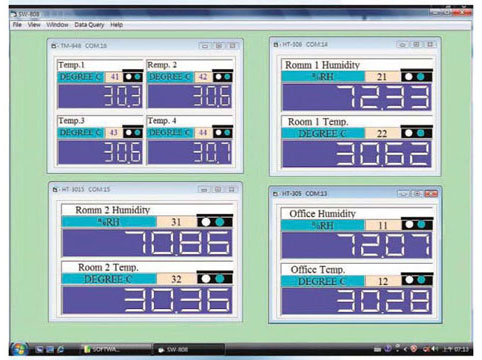
Task: Click the DEGREE C unit of Temp.1
Action: tap(81, 77)
